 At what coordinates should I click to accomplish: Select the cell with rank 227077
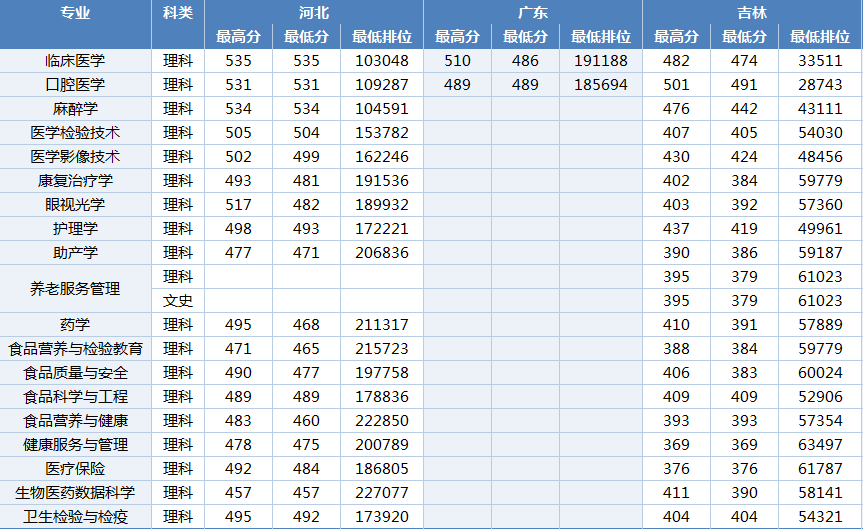(382, 493)
